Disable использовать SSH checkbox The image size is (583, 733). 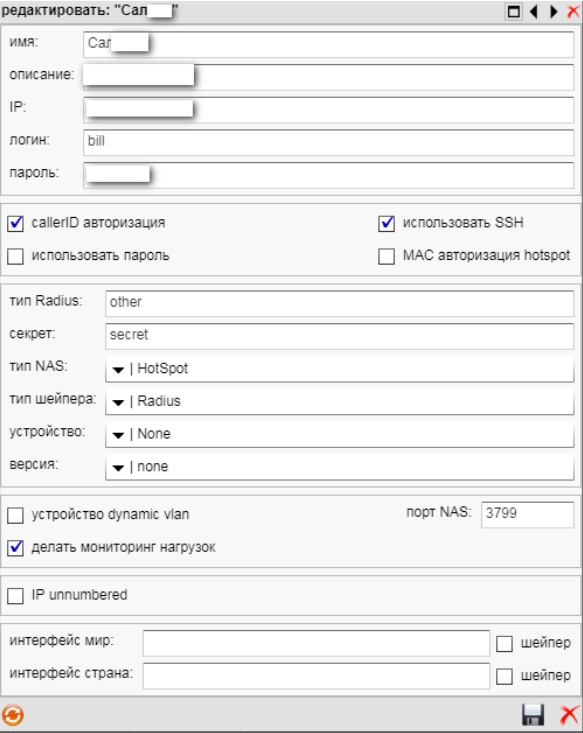coord(386,223)
